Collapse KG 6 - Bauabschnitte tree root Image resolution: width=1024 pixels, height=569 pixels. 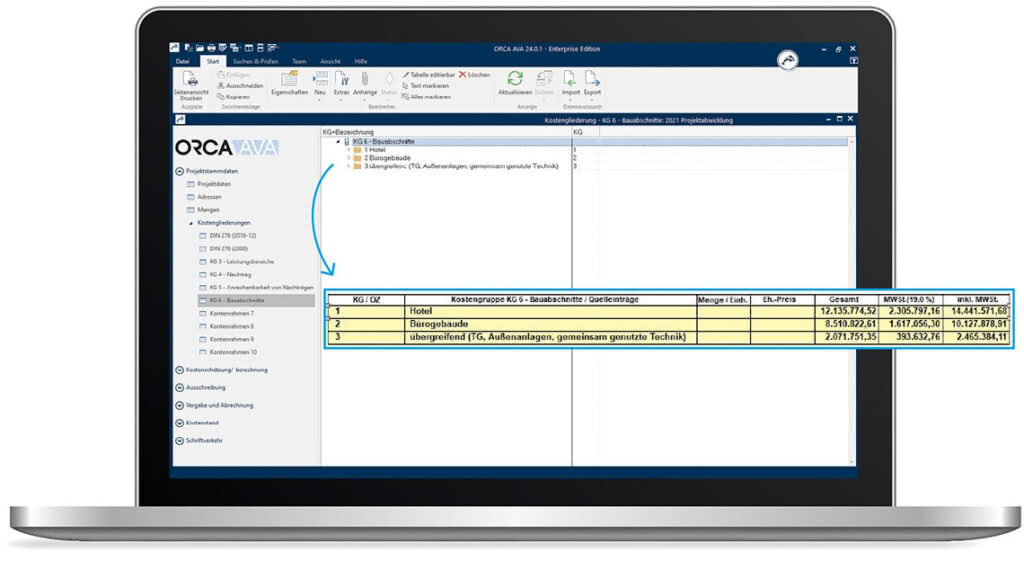click(338, 142)
